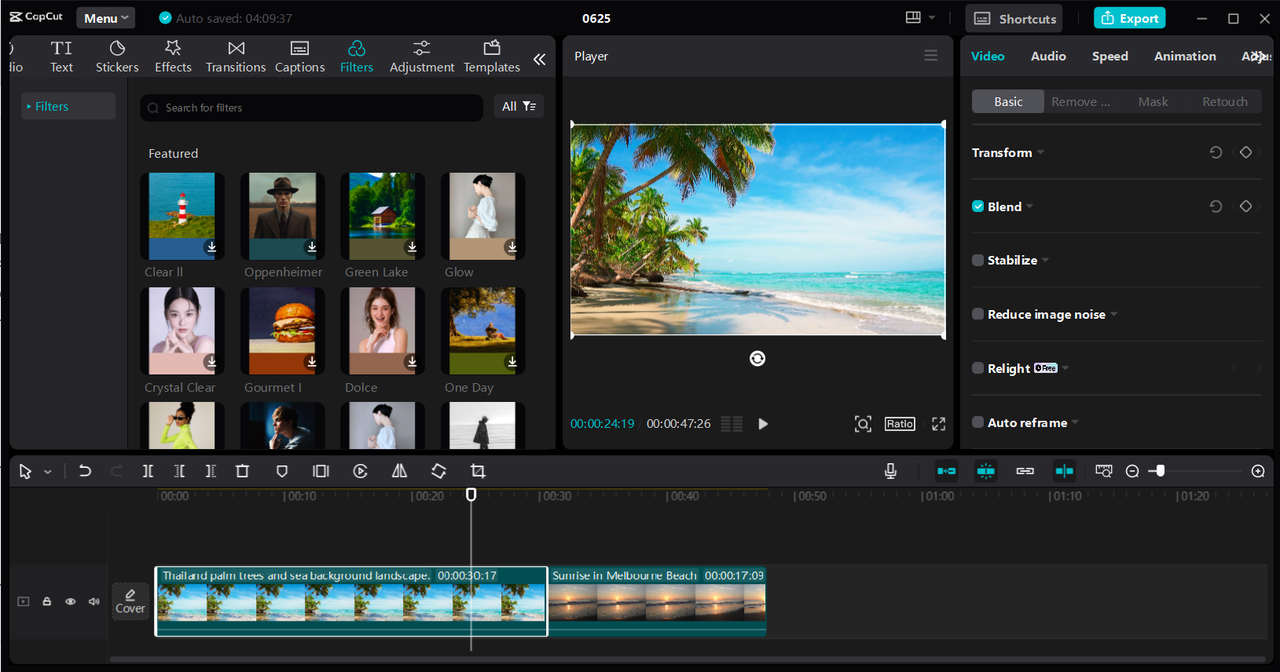Screen dimensions: 1280x672
Task: Play the preview video
Action: pyautogui.click(x=763, y=424)
